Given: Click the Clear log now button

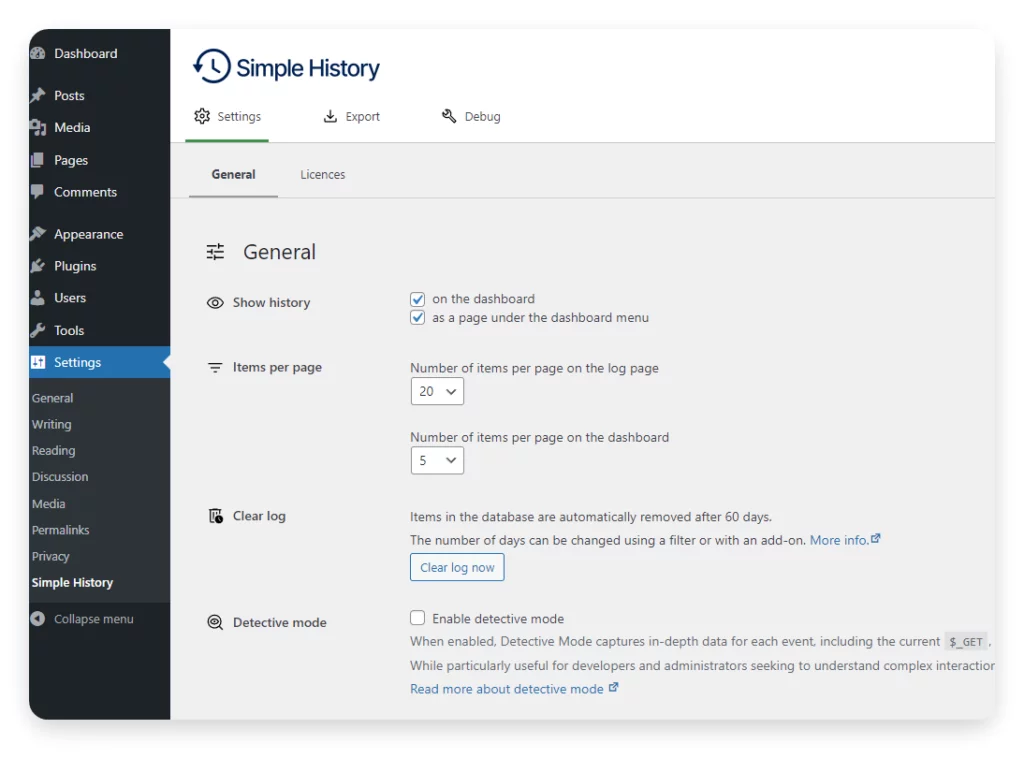Looking at the screenshot, I should [457, 567].
